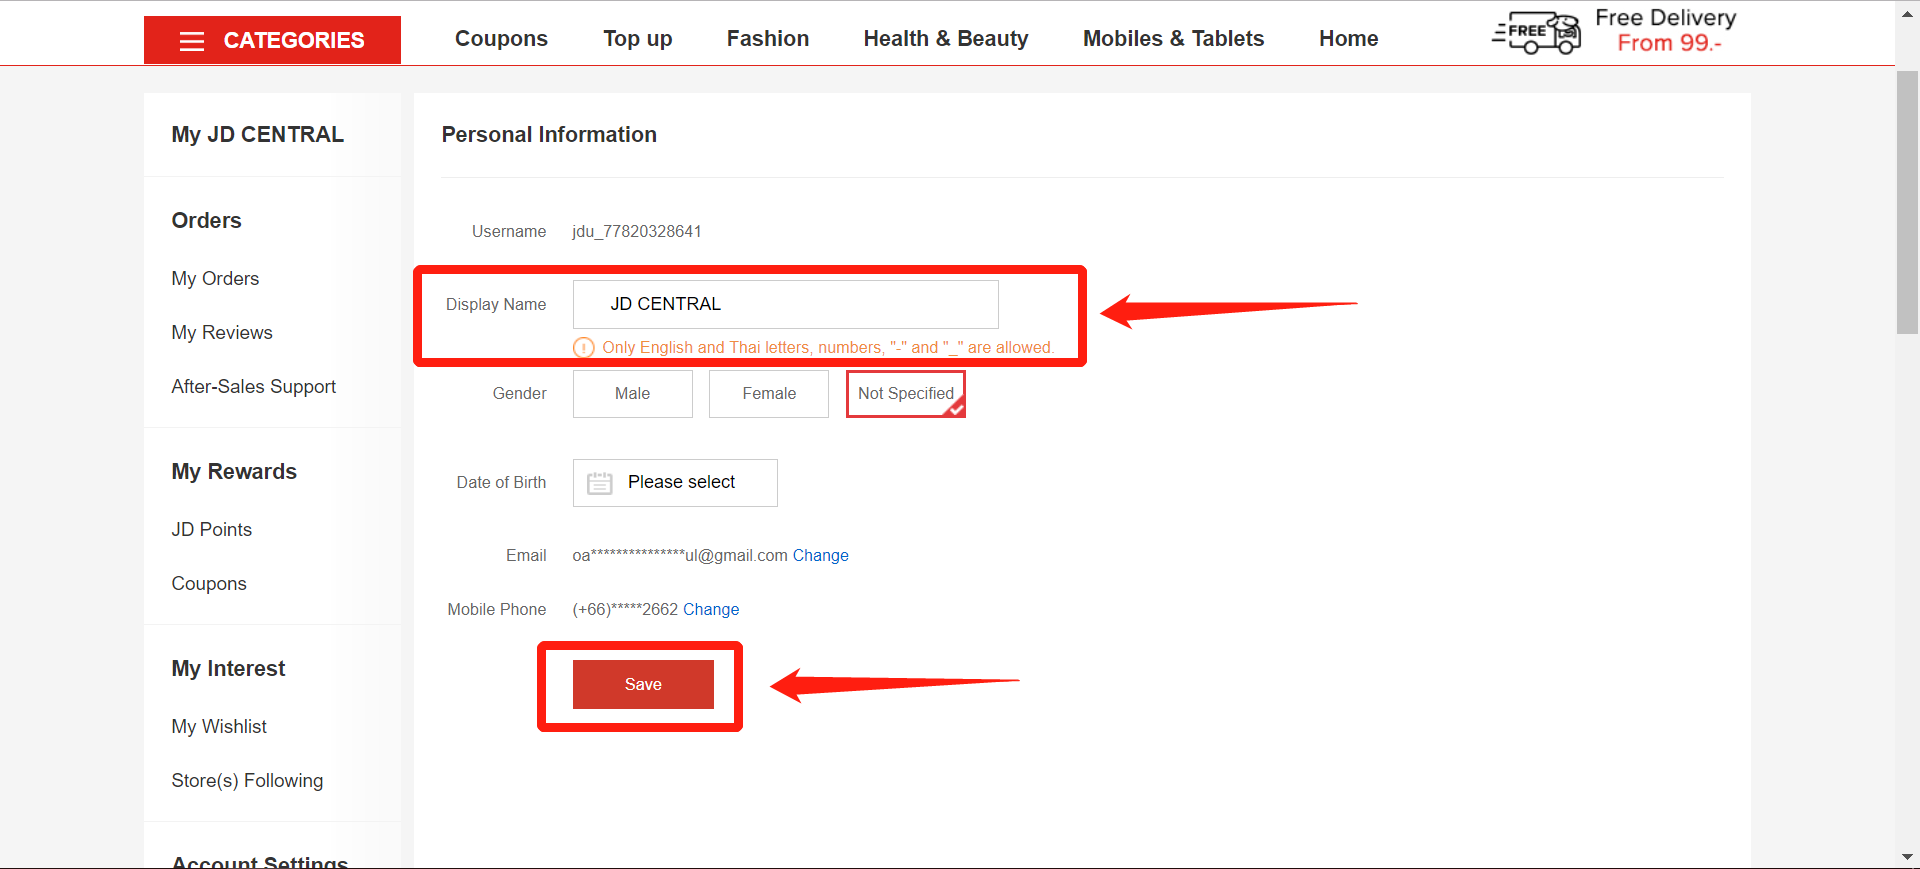Viewport: 1920px width, 869px height.
Task: Open the Home navigation item
Action: [1349, 39]
